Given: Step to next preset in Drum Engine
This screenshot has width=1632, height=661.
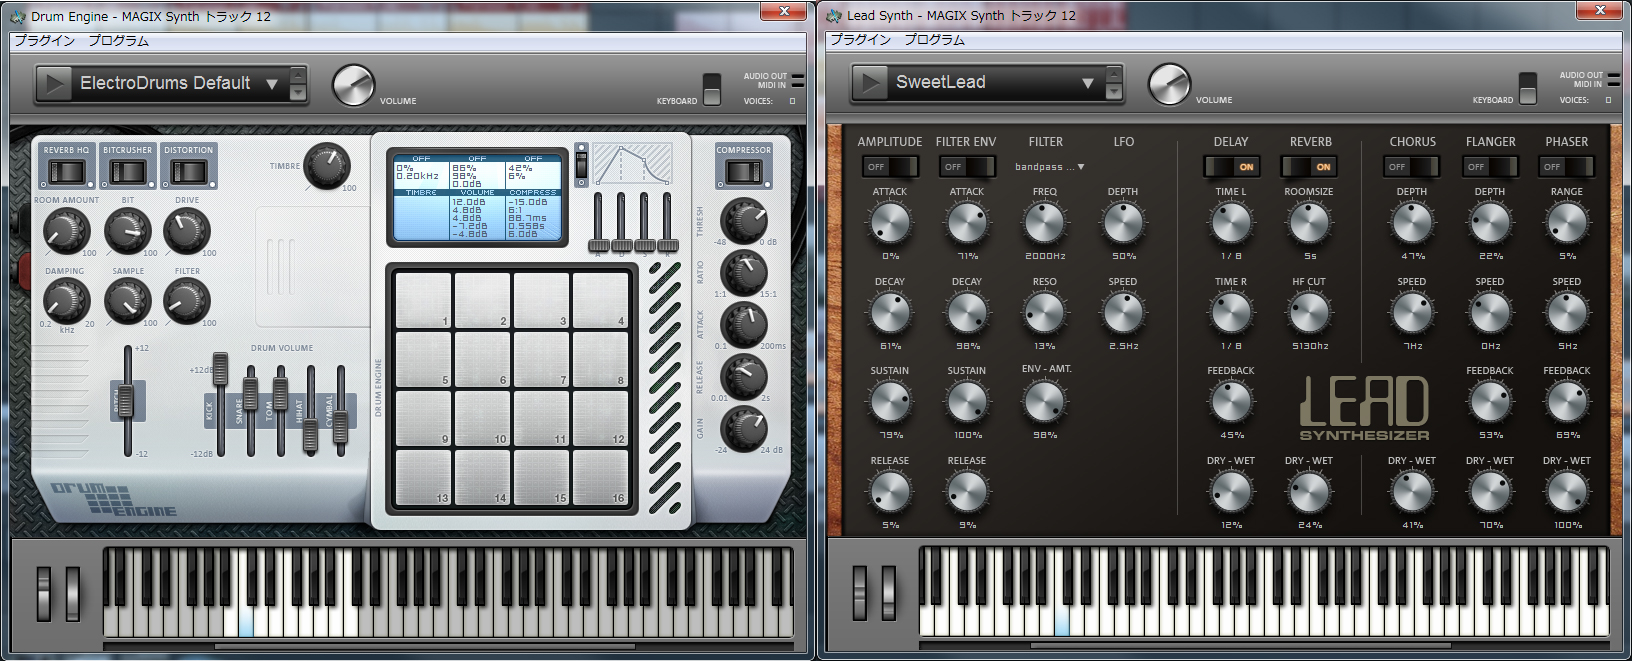Looking at the screenshot, I should coord(298,93).
